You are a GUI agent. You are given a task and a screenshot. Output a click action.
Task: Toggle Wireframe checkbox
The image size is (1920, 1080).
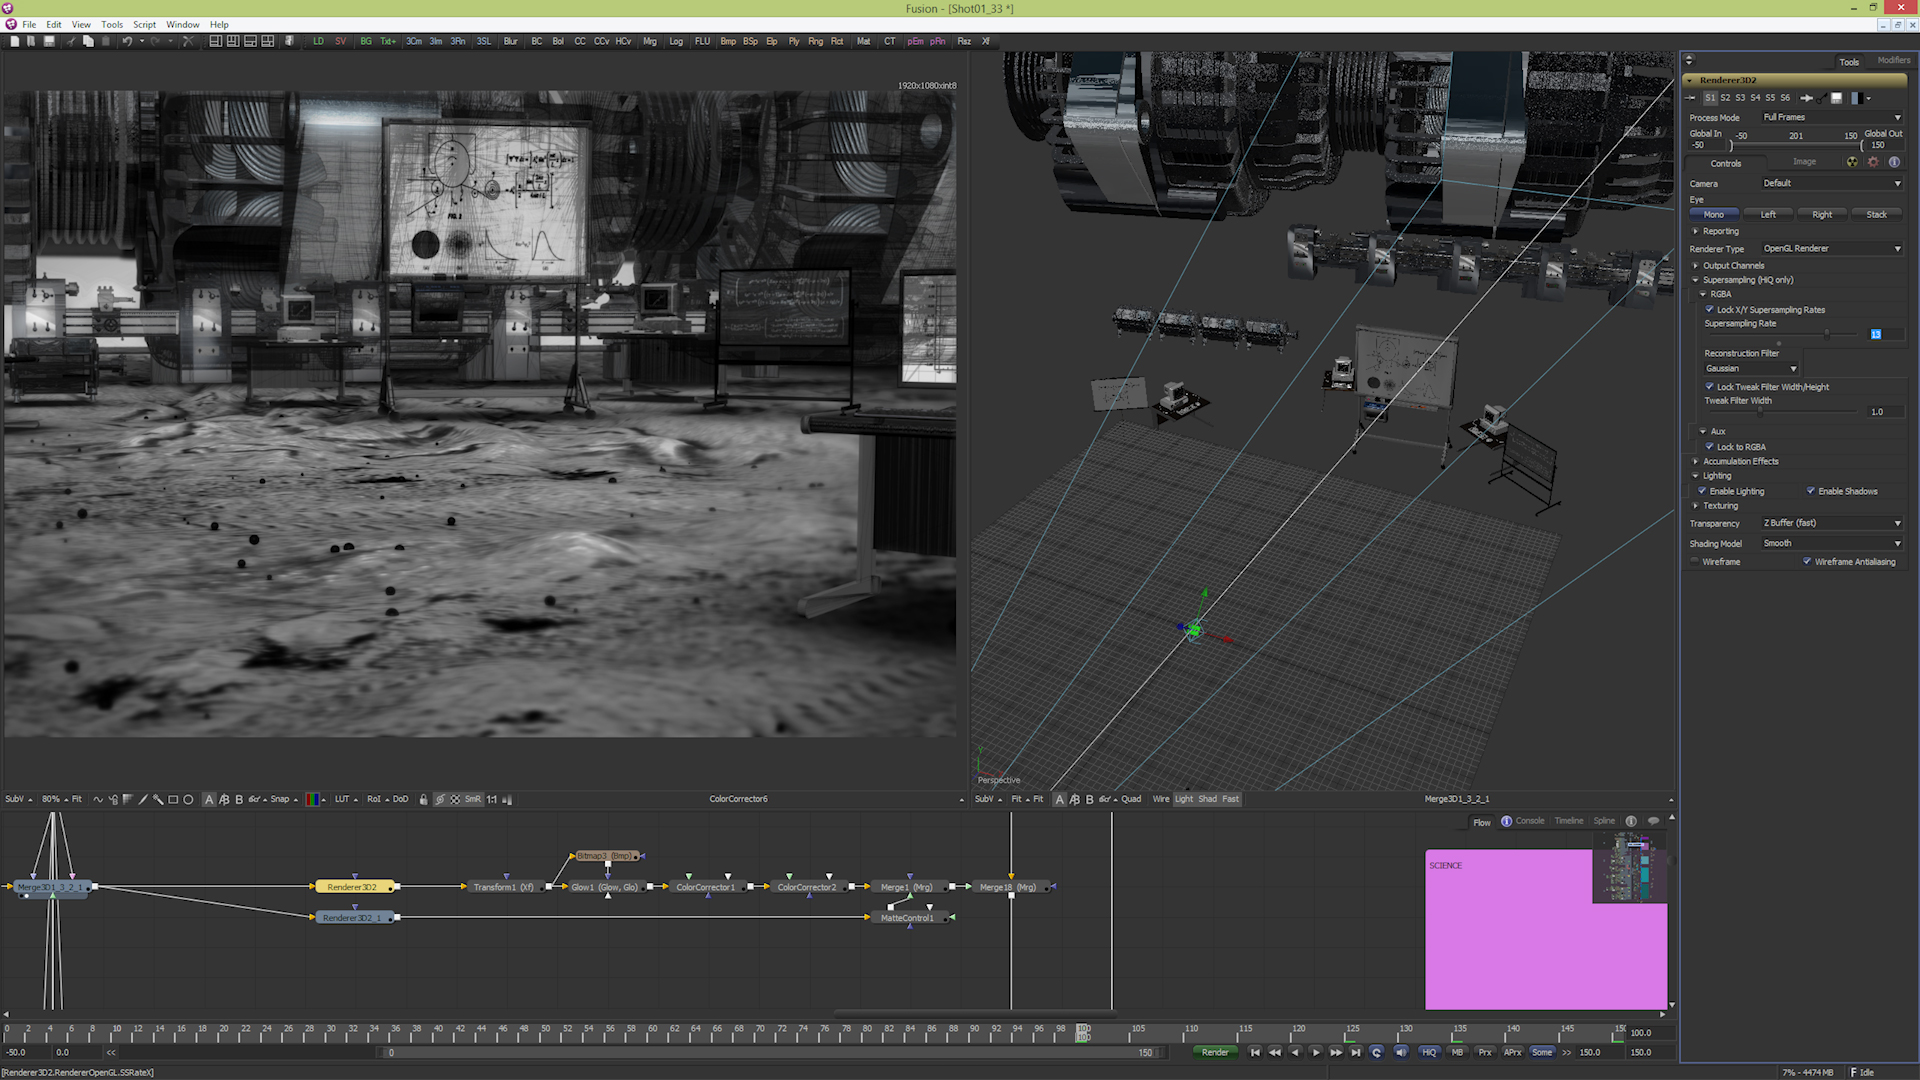click(x=1695, y=562)
